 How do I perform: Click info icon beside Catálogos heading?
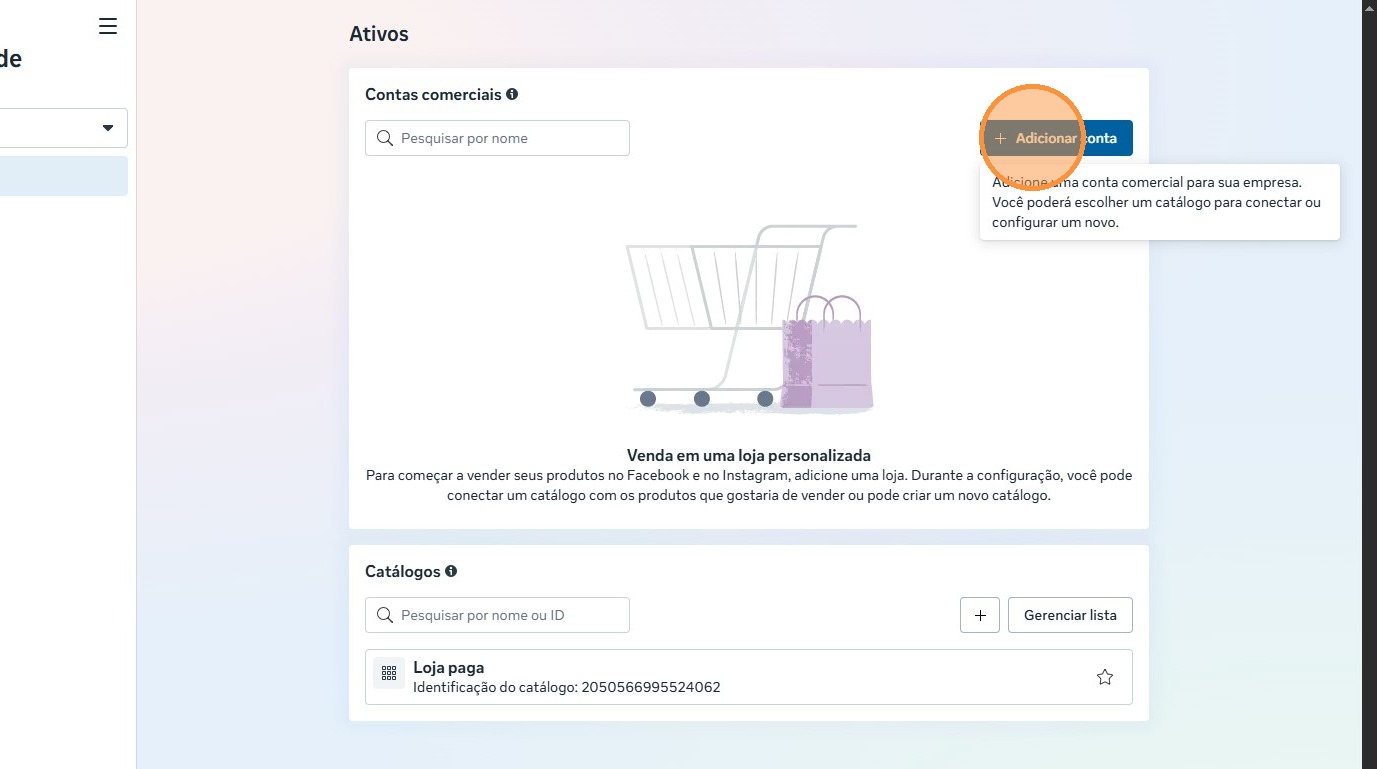(451, 571)
